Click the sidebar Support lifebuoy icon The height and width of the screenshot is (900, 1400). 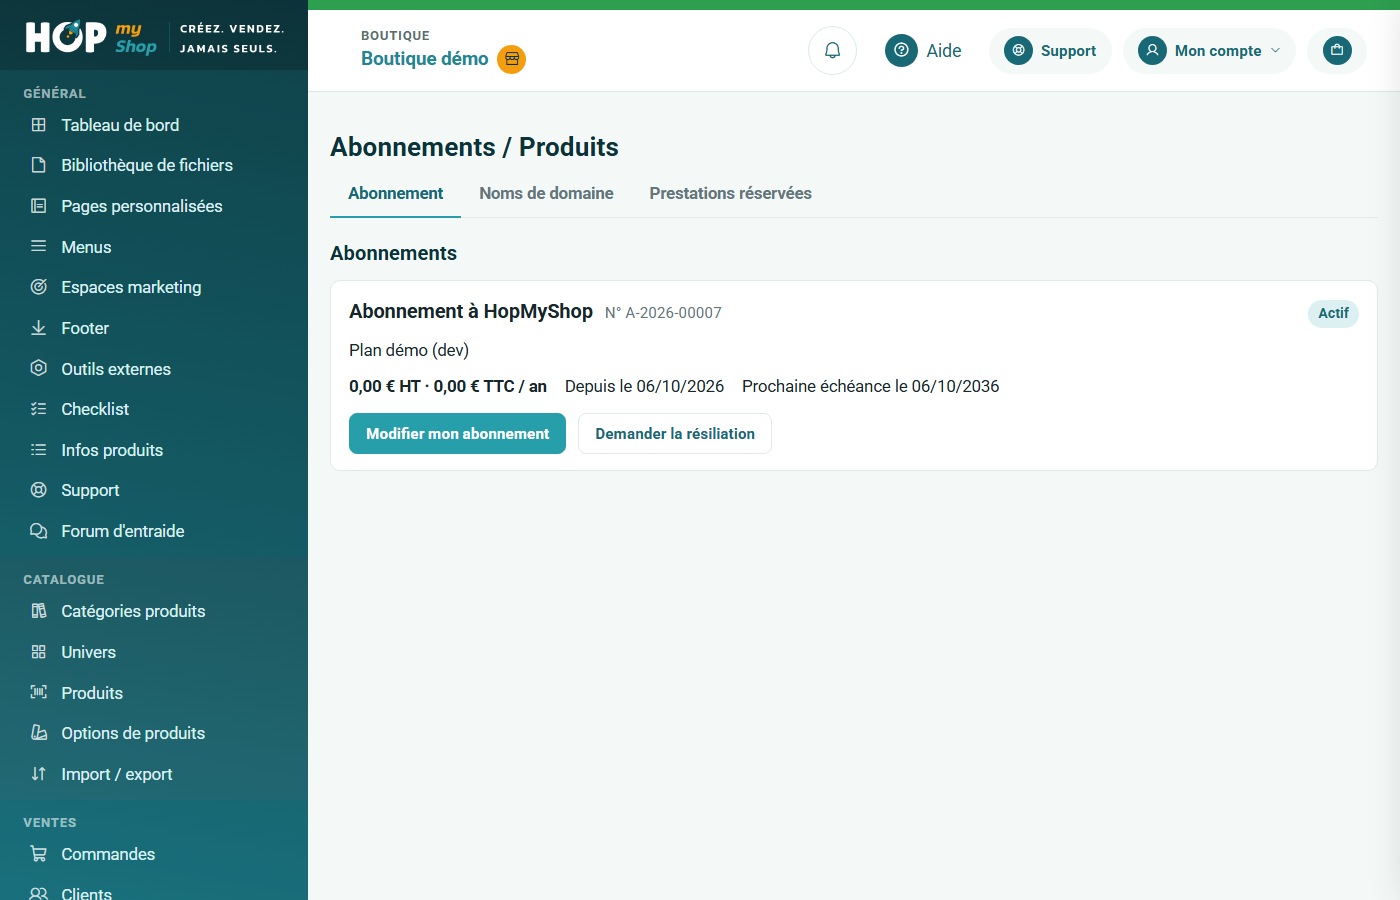39,490
